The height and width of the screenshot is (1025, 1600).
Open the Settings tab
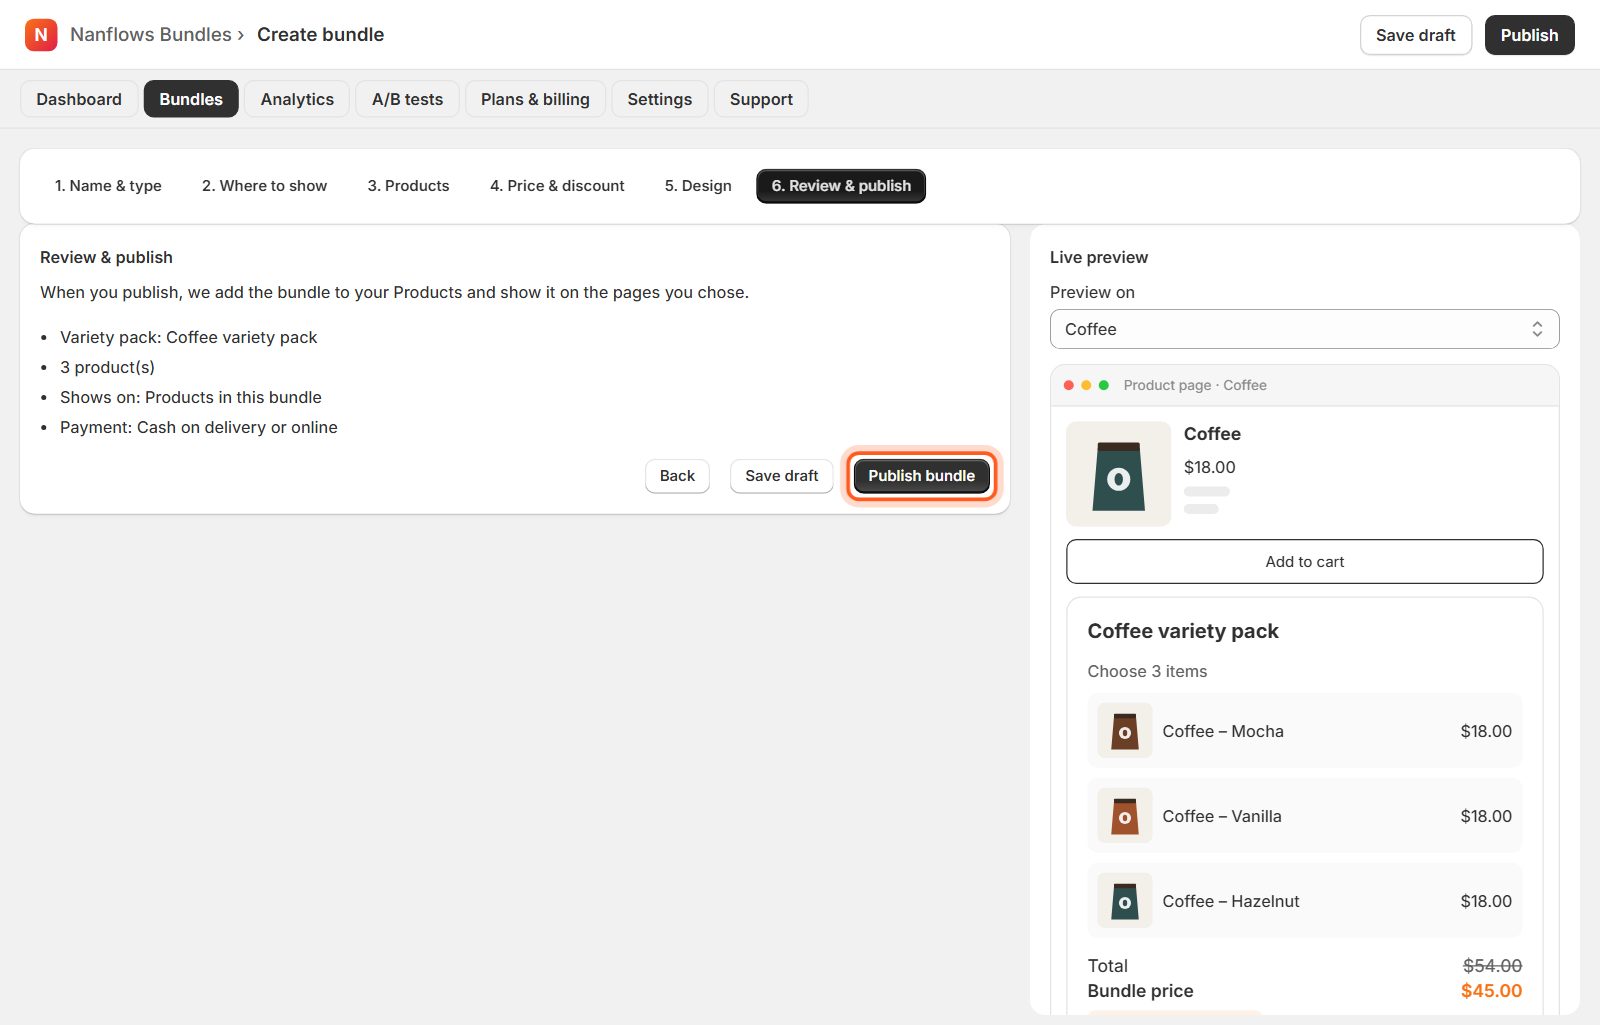659,99
